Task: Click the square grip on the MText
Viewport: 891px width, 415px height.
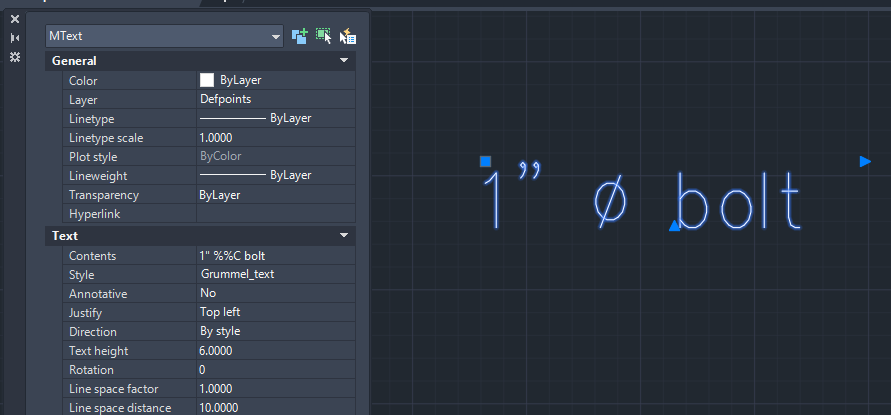Action: [485, 161]
